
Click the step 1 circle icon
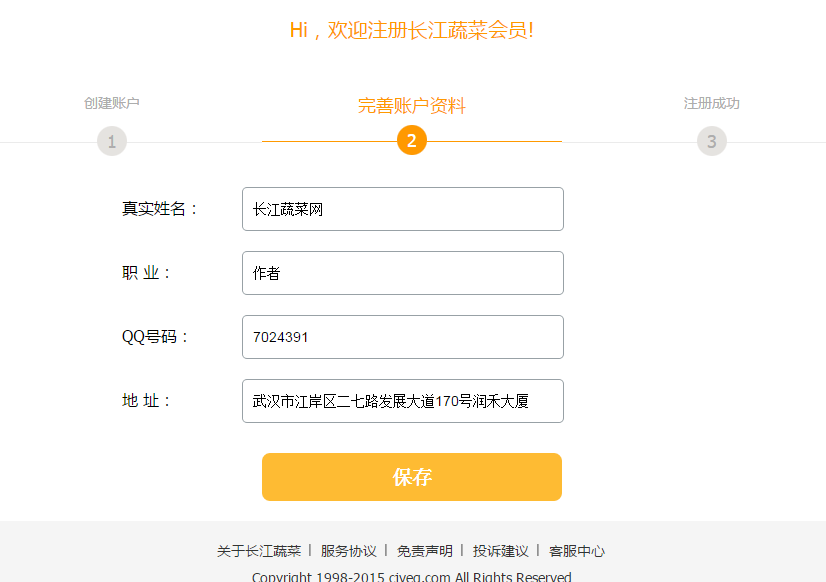[112, 141]
